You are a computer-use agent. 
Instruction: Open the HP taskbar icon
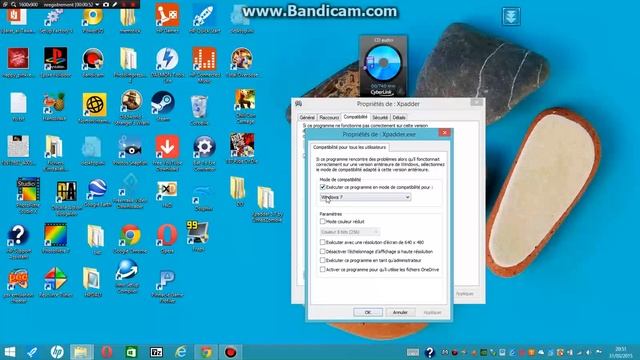[57, 352]
